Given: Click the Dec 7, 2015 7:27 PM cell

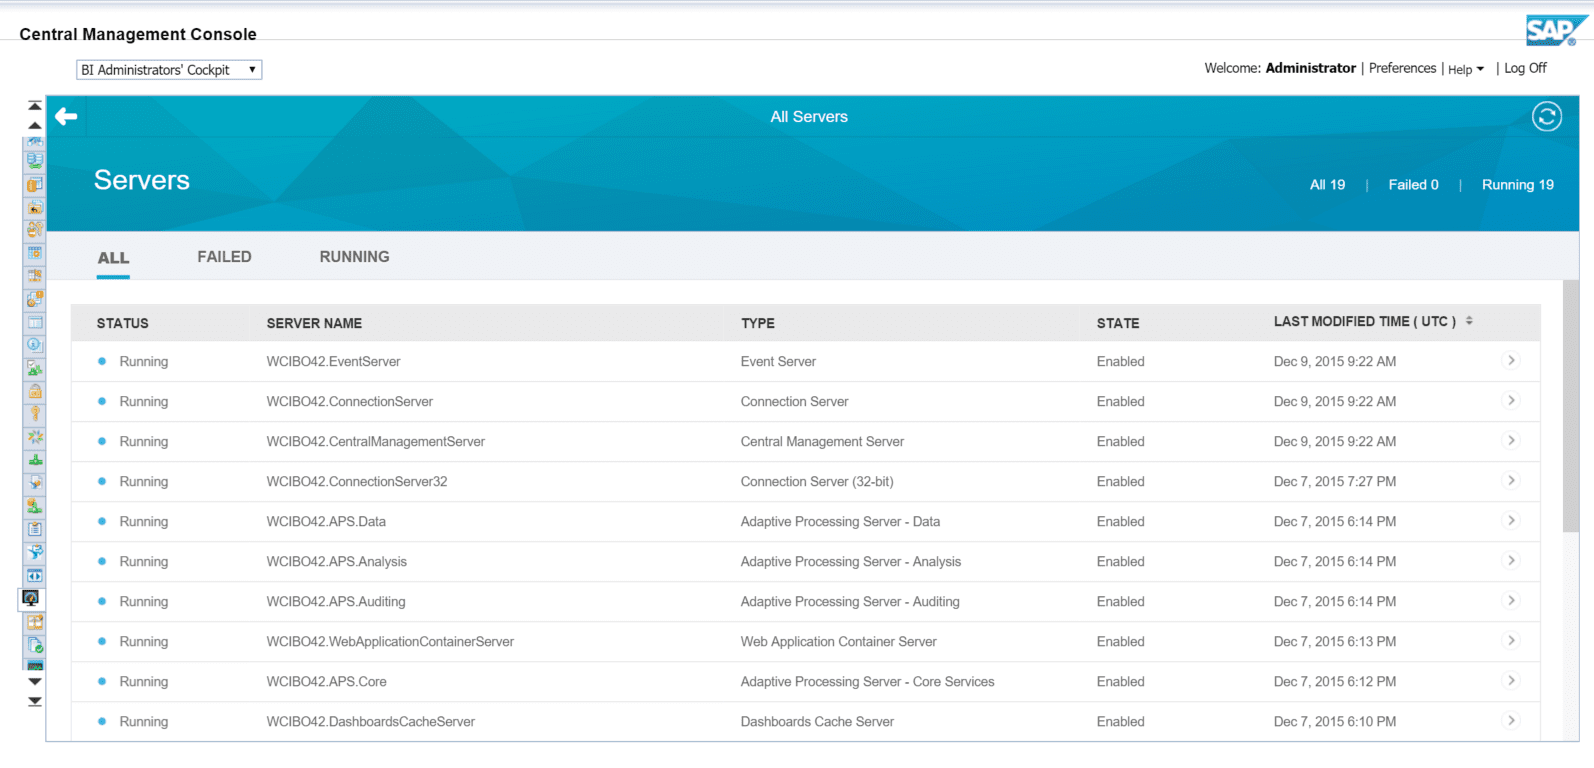Looking at the screenshot, I should [x=1335, y=482].
